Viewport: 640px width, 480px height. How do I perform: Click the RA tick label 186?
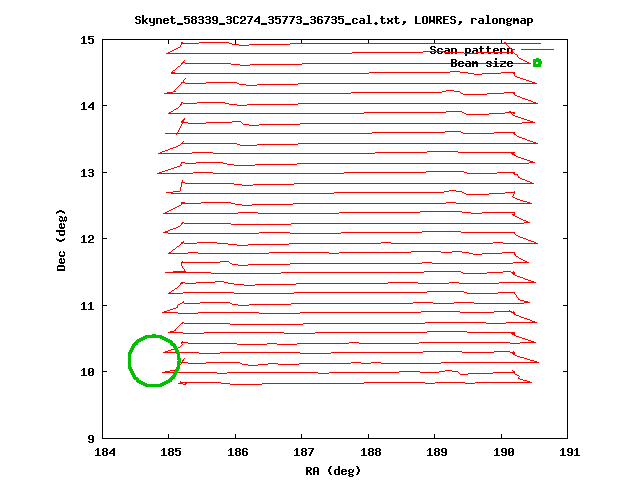(238, 452)
